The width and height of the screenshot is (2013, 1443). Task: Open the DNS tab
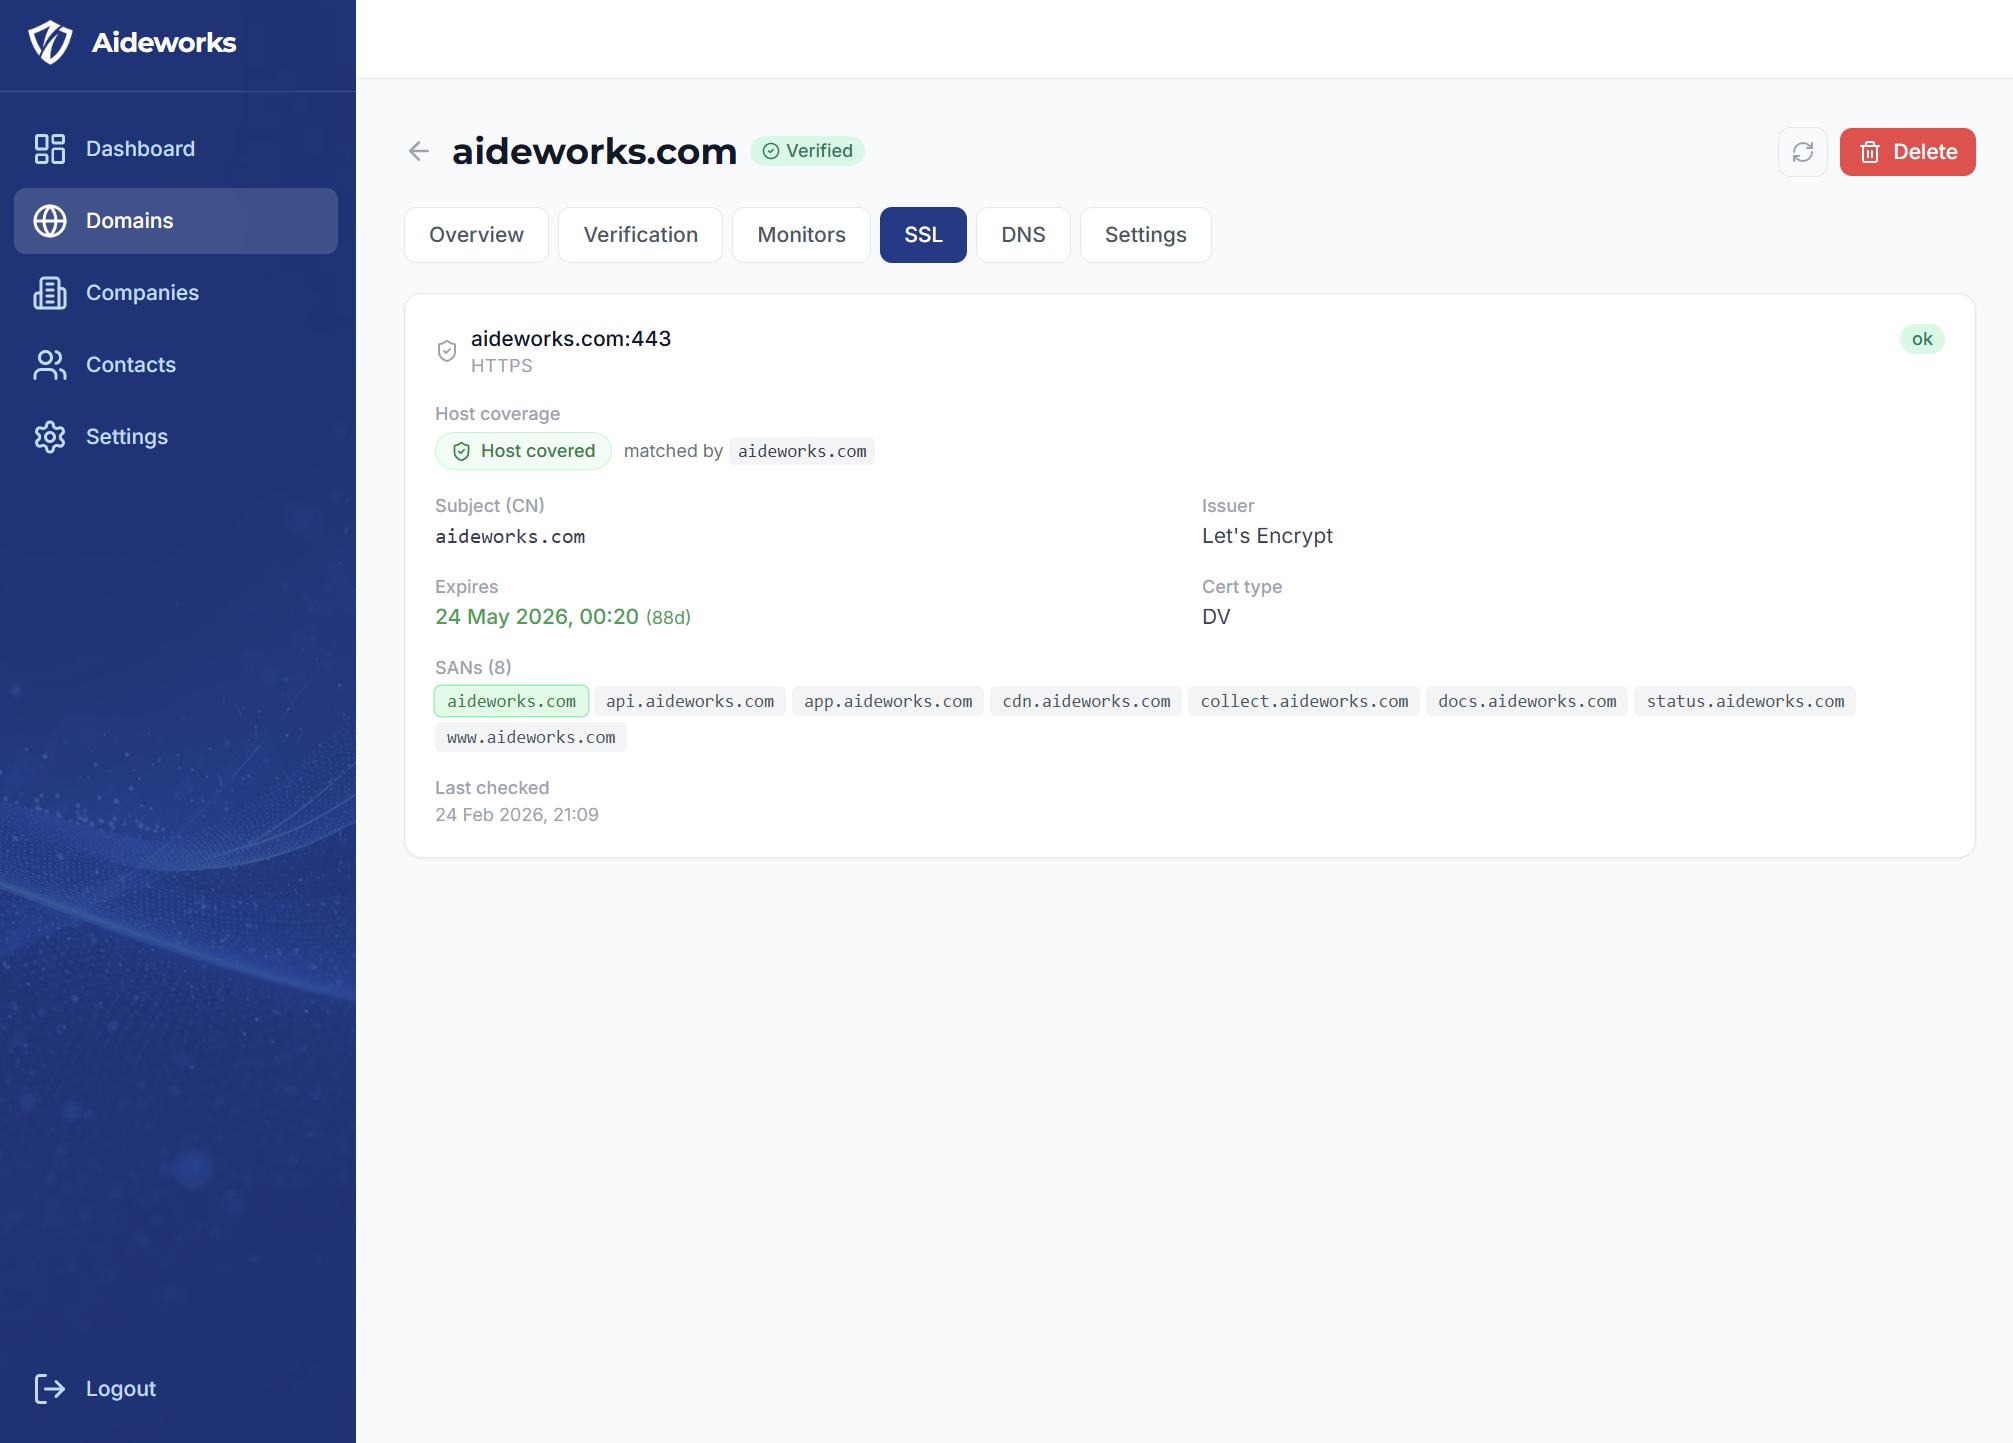1023,234
